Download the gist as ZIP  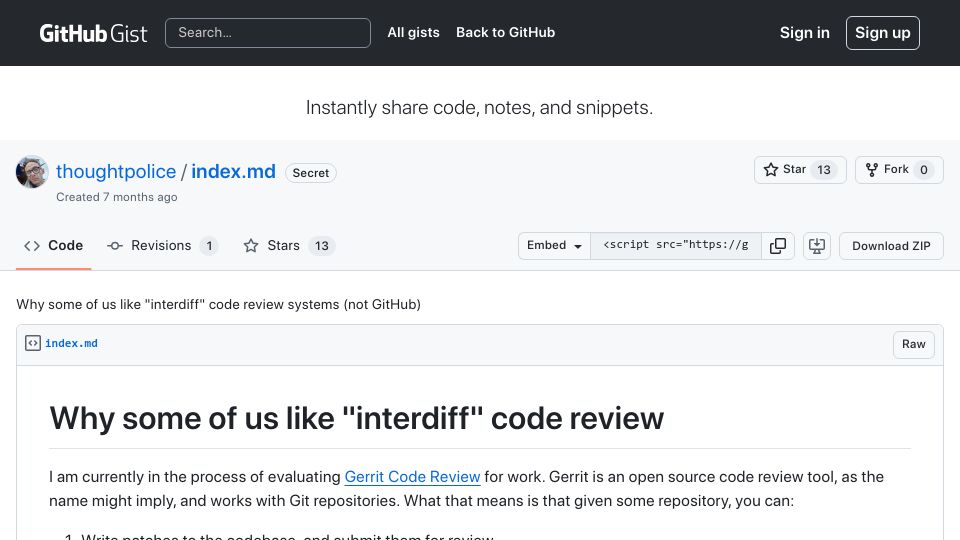[891, 246]
